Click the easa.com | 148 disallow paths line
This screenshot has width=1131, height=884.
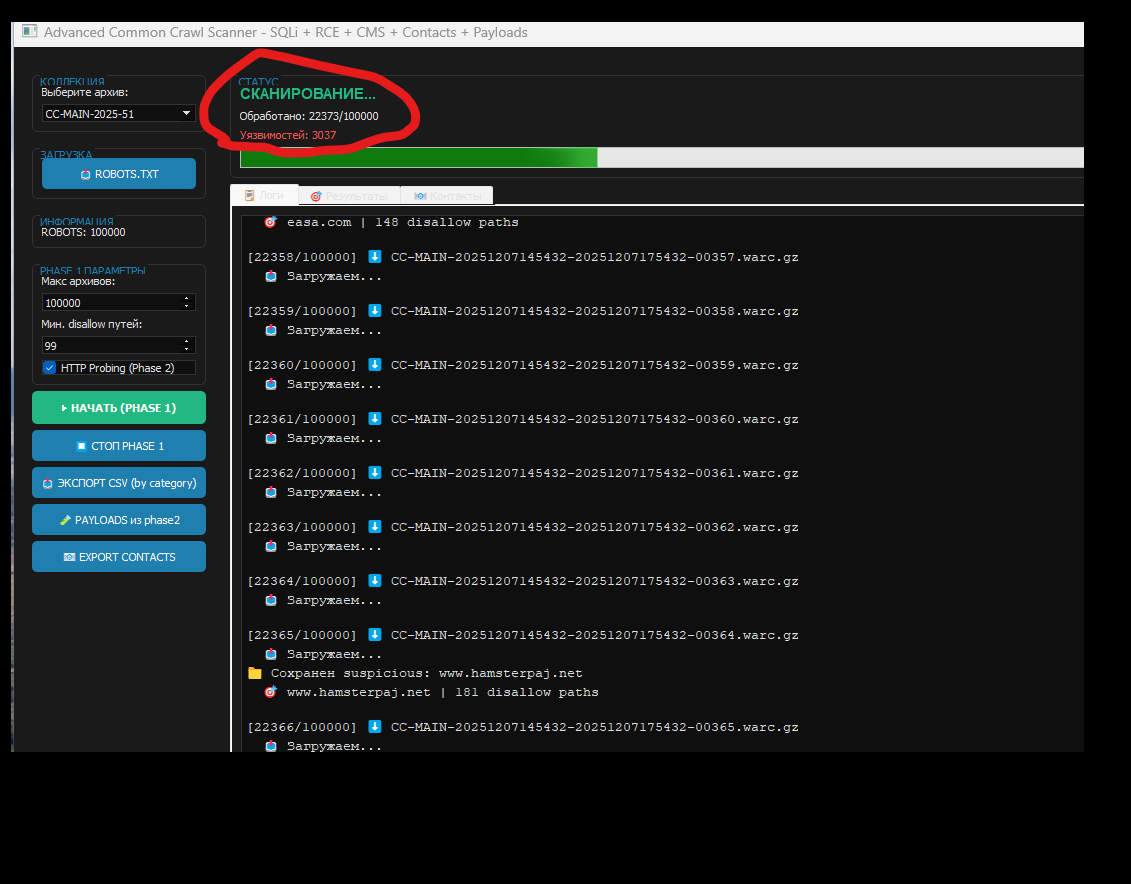tap(392, 222)
